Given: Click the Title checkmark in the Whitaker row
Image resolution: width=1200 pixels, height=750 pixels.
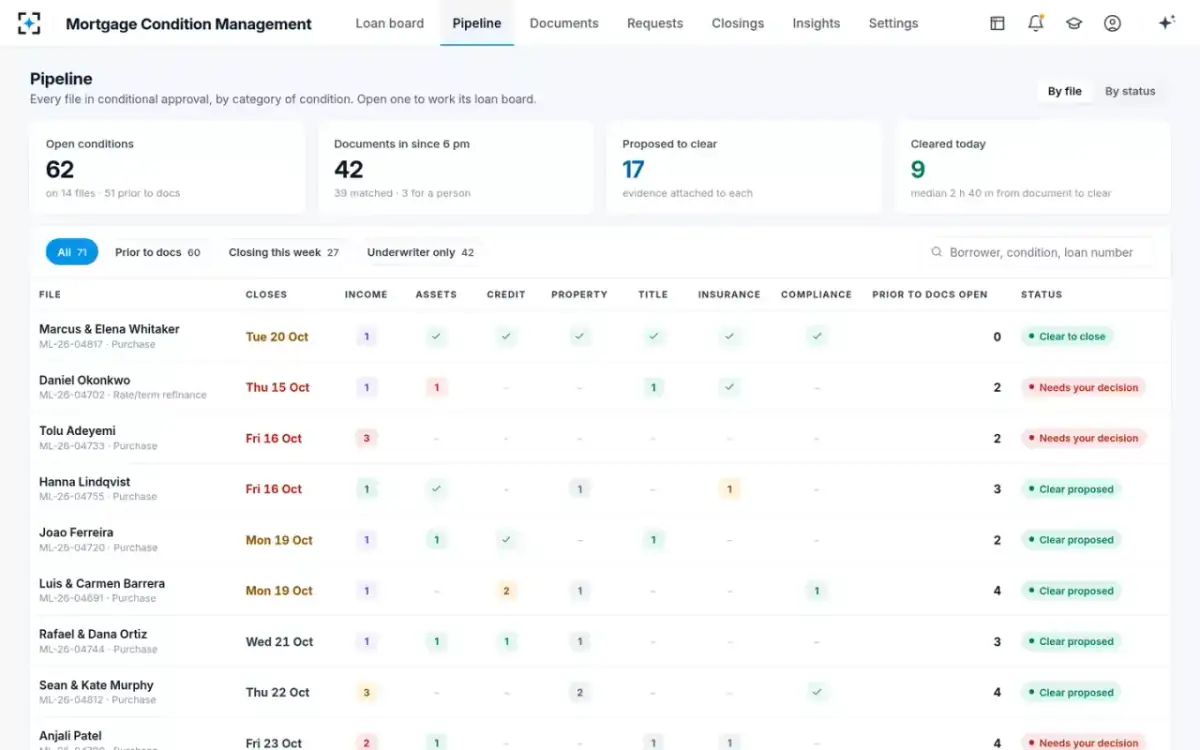Looking at the screenshot, I should [653, 337].
